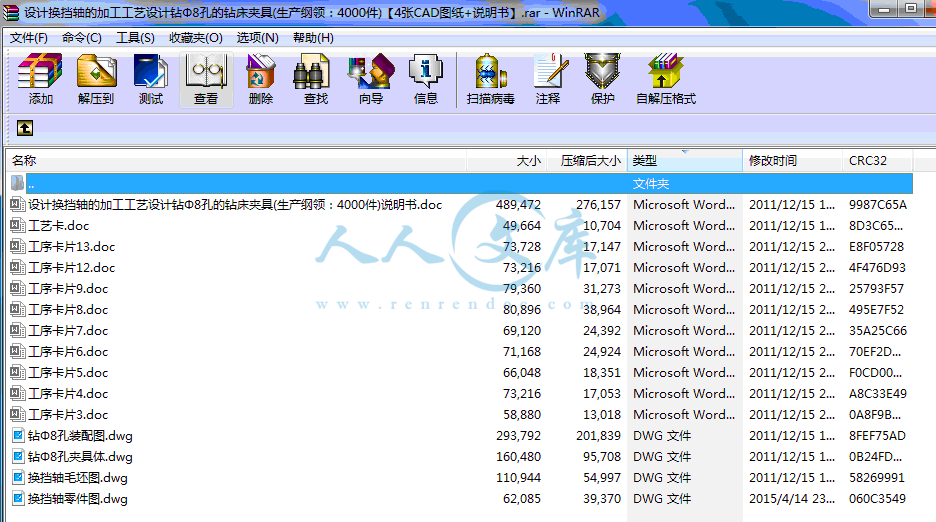This screenshot has height=522, width=936.
Task: Sort by 大小 column header
Action: [506, 161]
